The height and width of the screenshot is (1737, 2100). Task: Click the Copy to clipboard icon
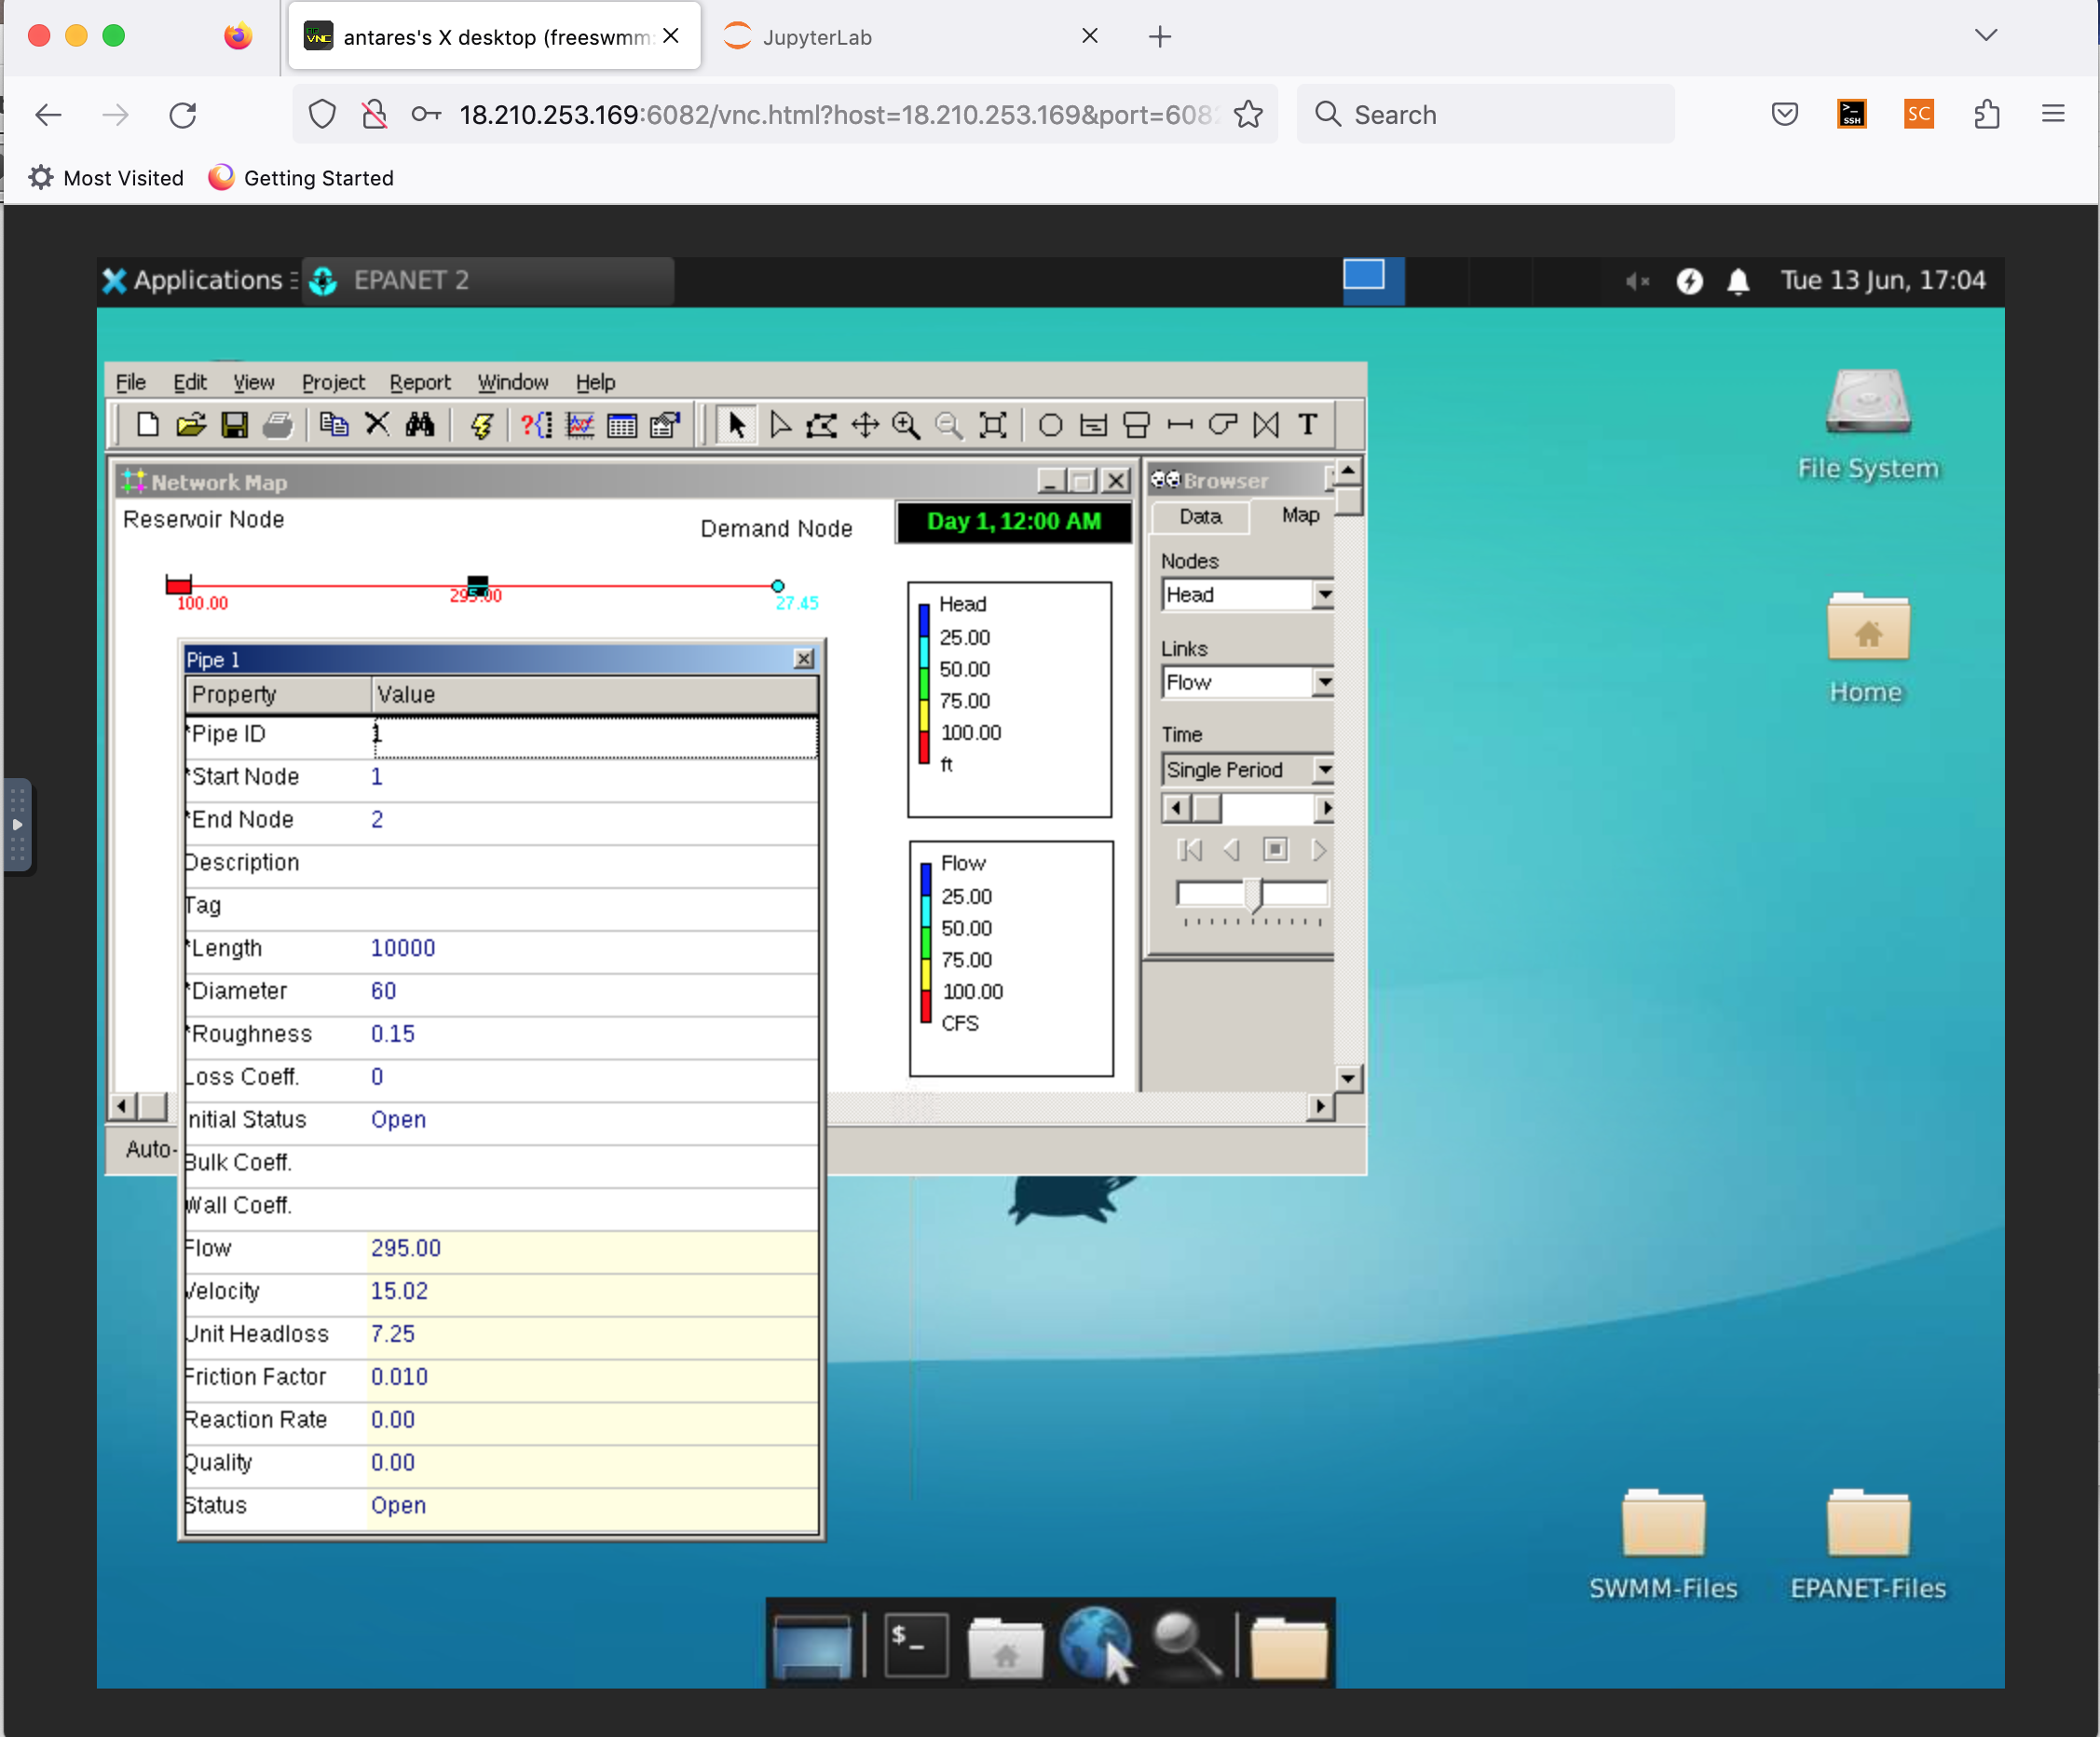(333, 425)
